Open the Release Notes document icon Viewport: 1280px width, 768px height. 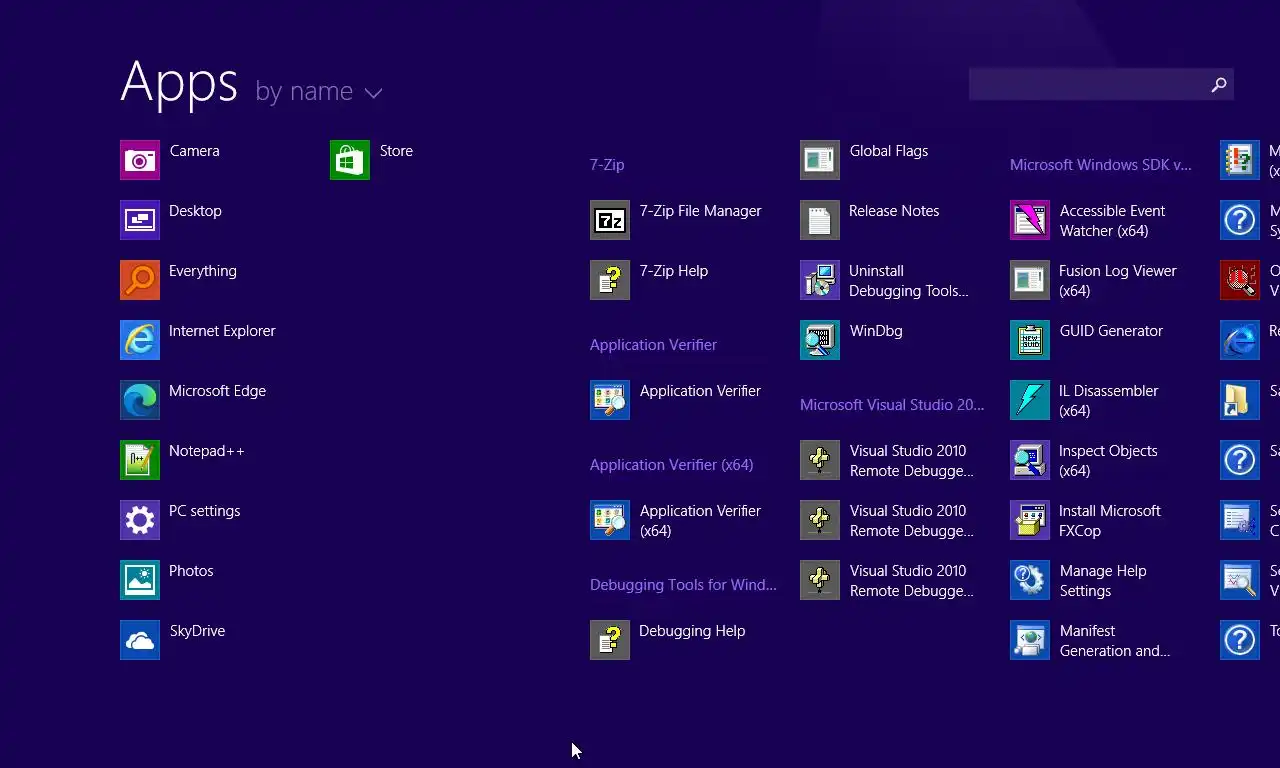[x=820, y=220]
